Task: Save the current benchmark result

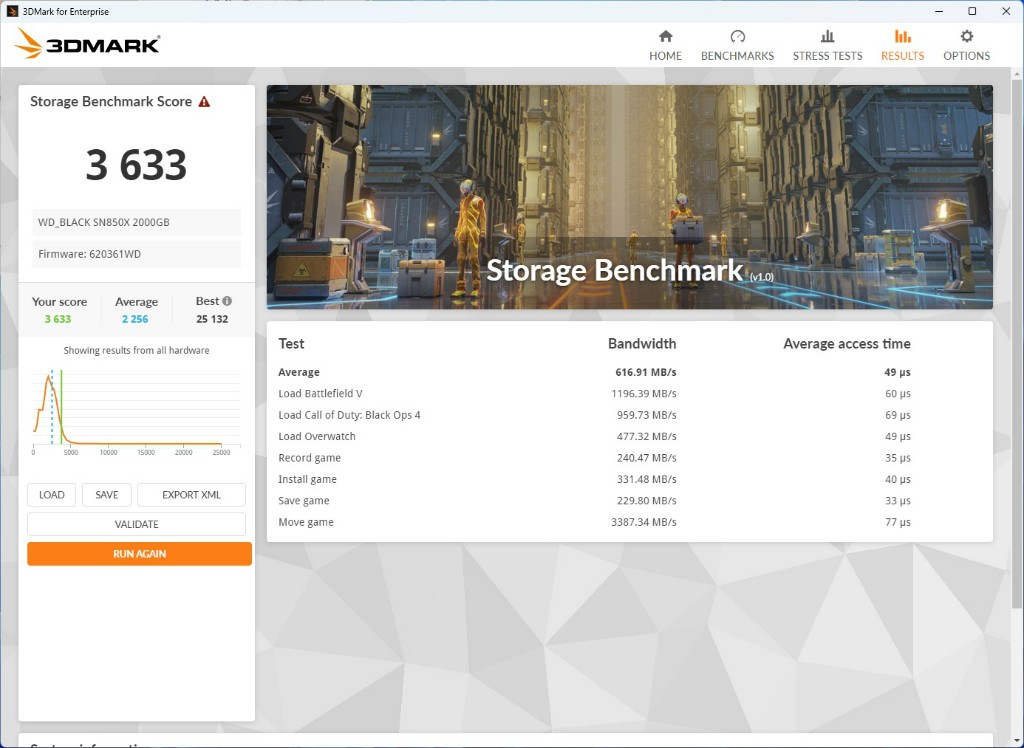Action: (106, 494)
